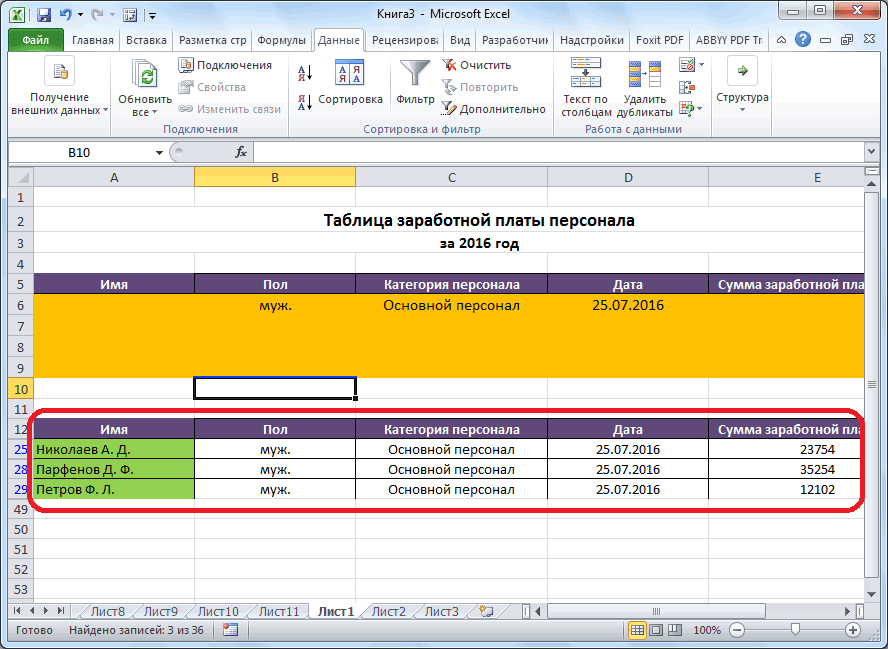The image size is (888, 649).
Task: Click Advanced filter (Дополнительно)
Action: (x=488, y=108)
